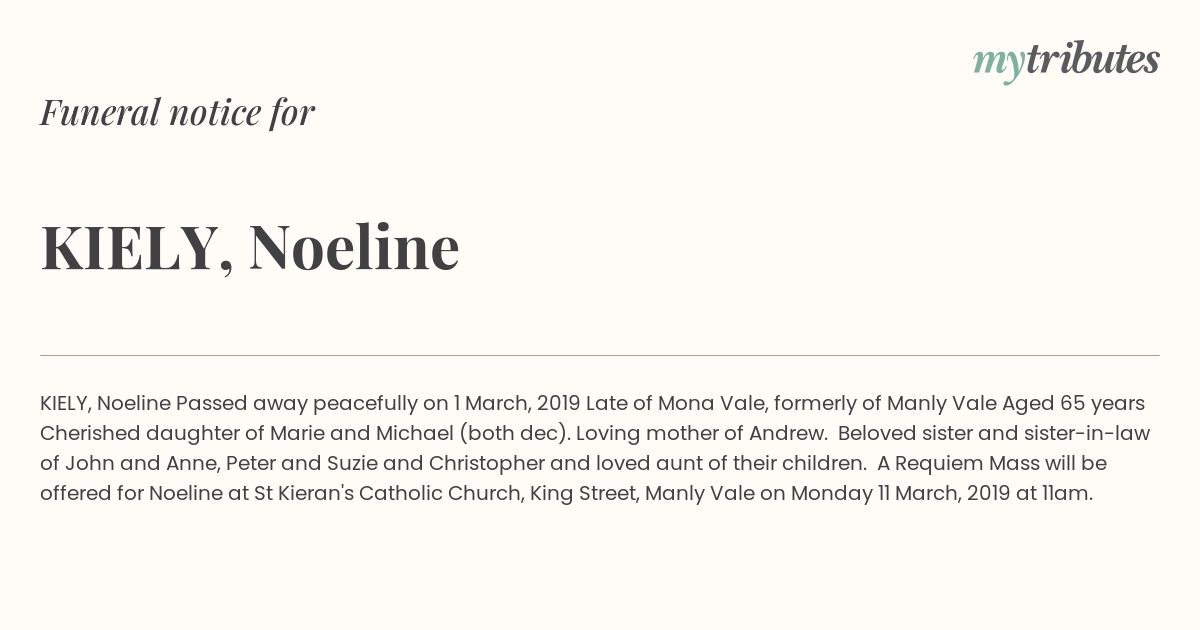Click the name 'Noeline' in the title

354,246
